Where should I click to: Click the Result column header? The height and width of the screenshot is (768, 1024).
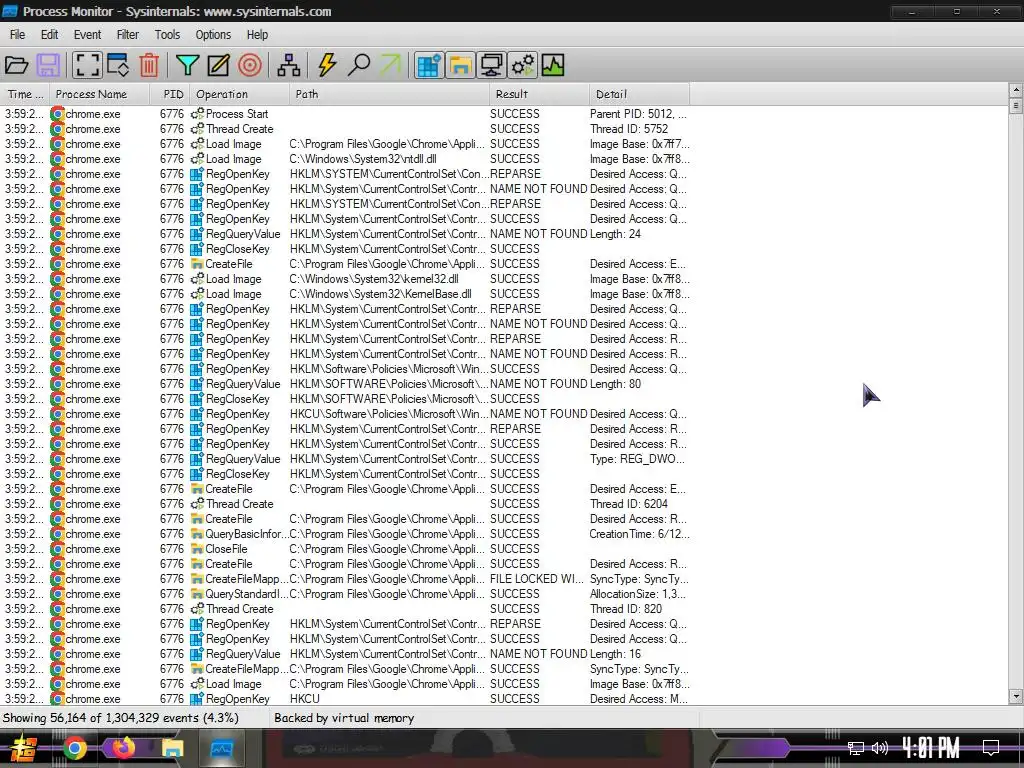[x=539, y=94]
